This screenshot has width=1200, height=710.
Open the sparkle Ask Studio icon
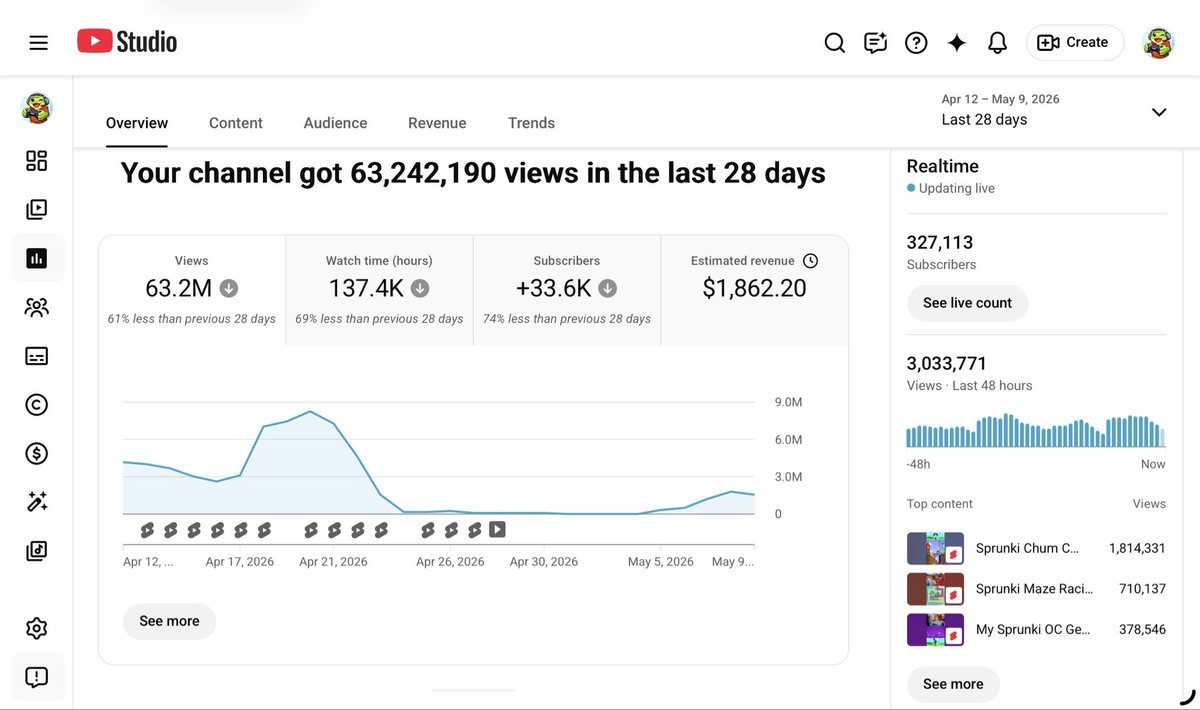coord(957,43)
